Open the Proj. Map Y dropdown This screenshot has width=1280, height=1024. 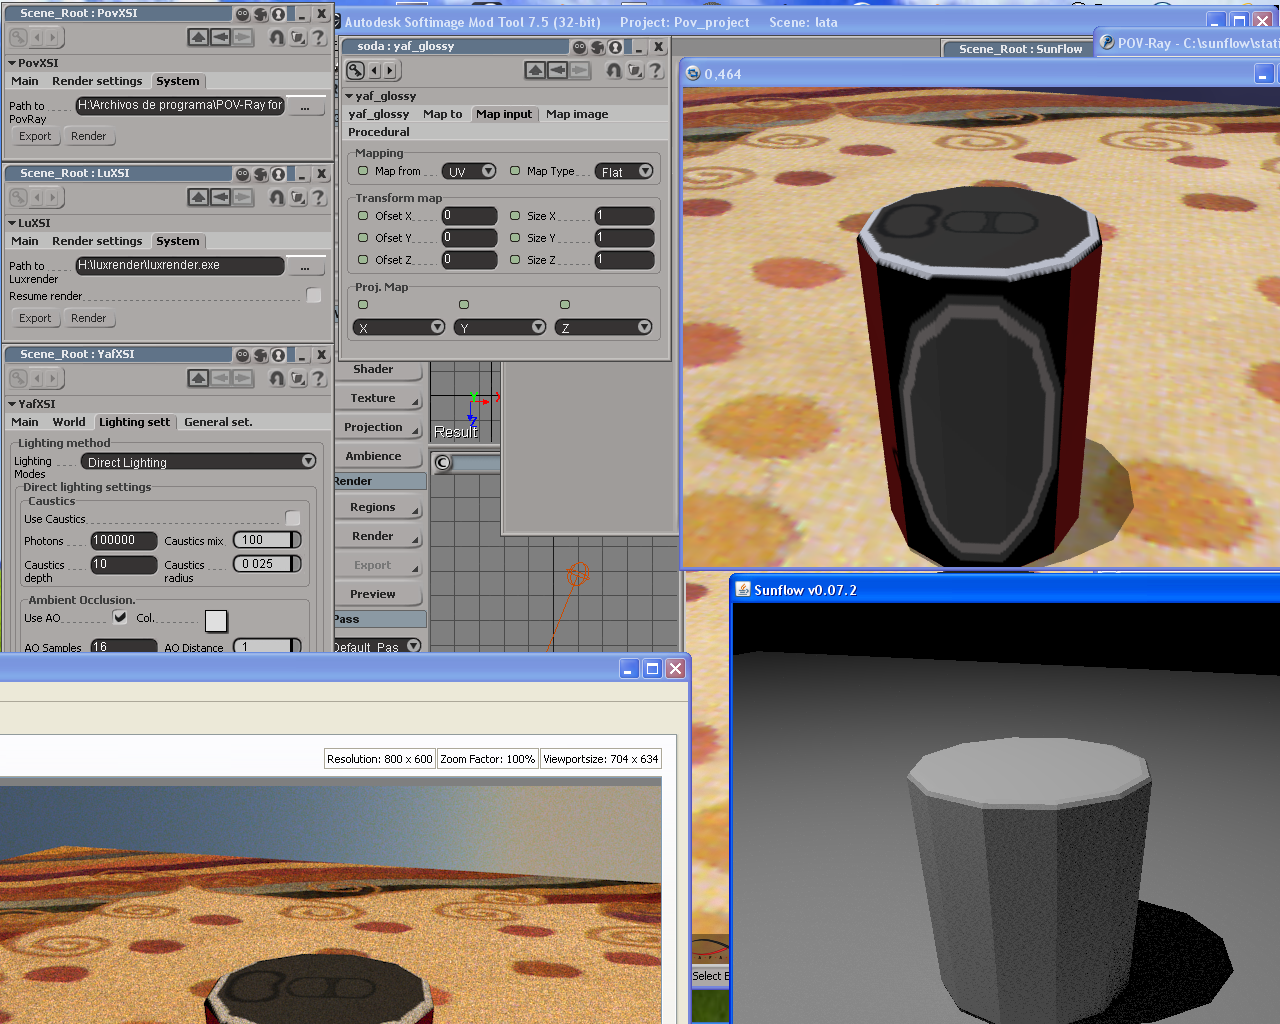click(500, 327)
